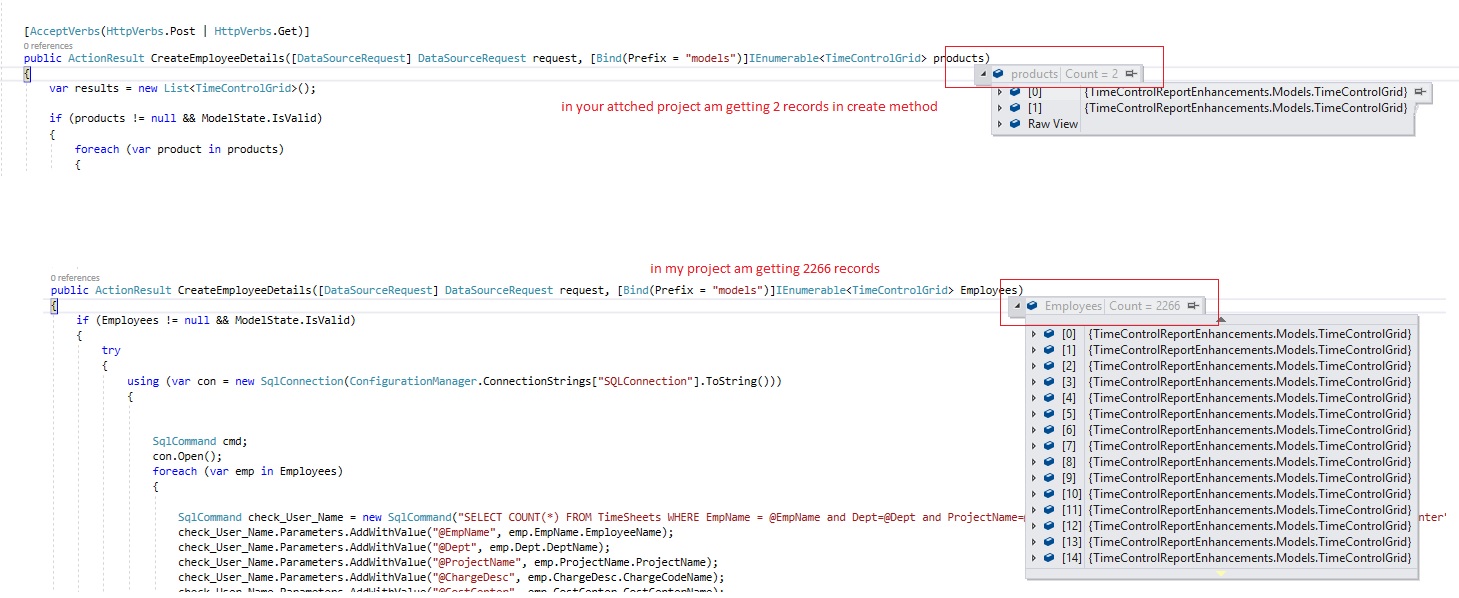Screen dimensions: 1459x598
Task: Click index label [7] in Employees list
Action: [1069, 446]
